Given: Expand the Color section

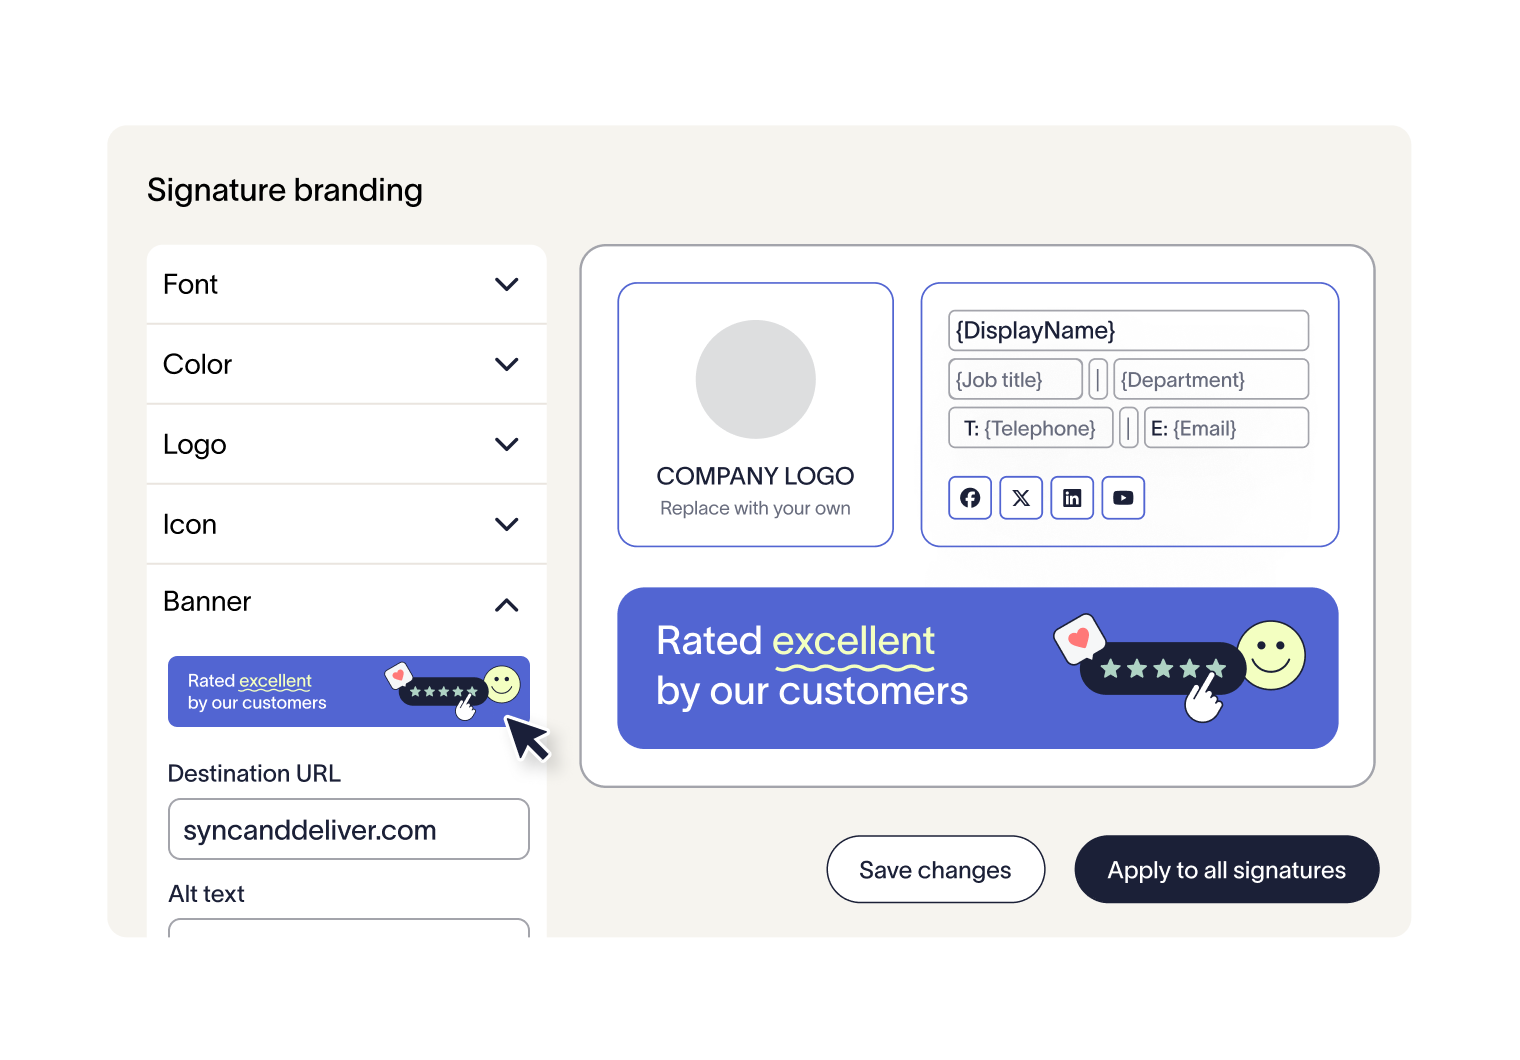Looking at the screenshot, I should (507, 365).
